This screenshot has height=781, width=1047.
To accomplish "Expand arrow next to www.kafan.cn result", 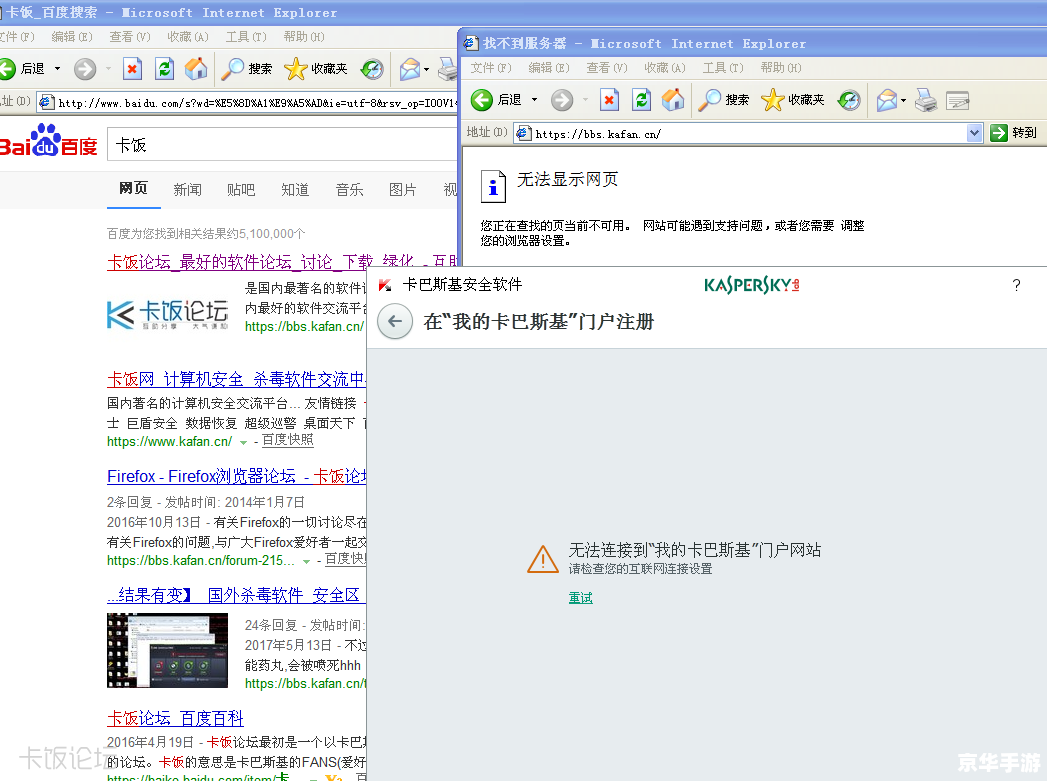I will tap(243, 443).
